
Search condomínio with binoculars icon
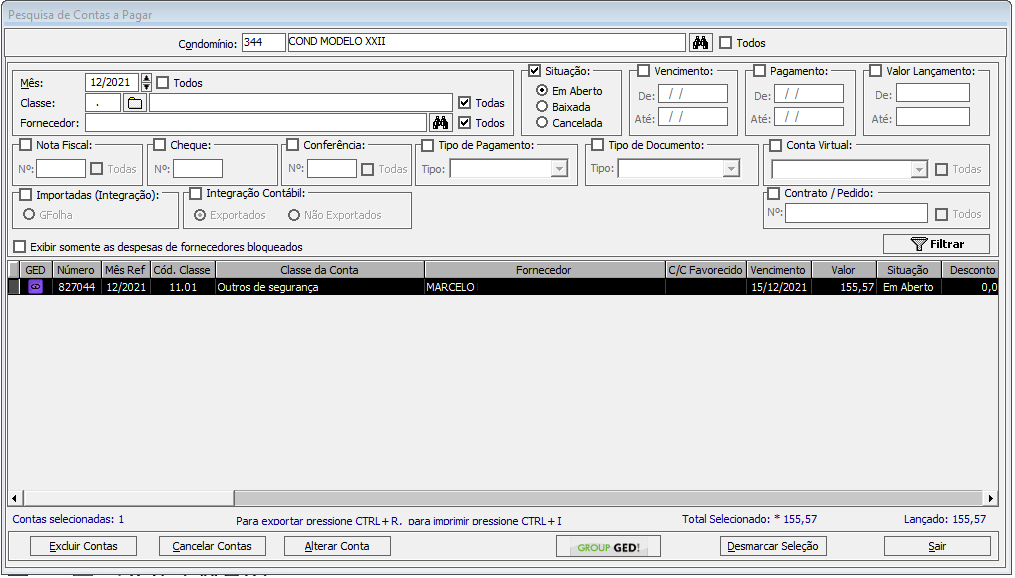(700, 43)
